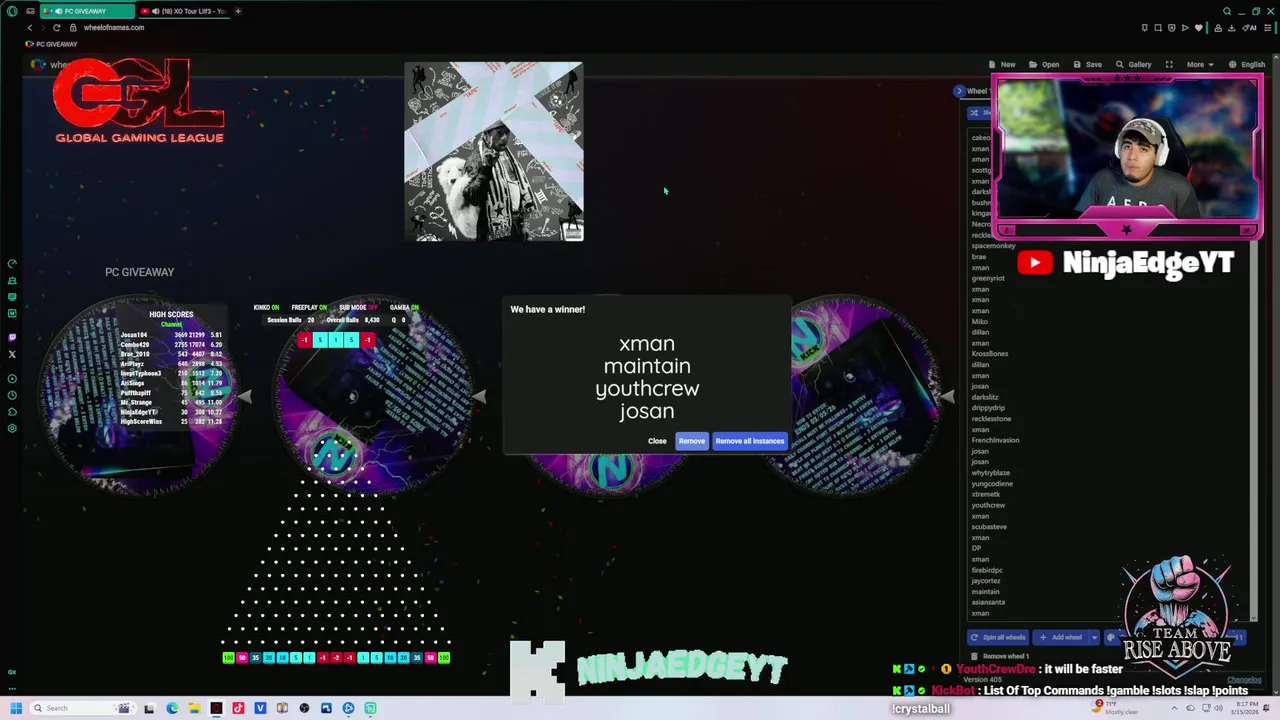Launch Microsoft Edge from the taskbar
The image size is (1280, 720).
pos(172,708)
